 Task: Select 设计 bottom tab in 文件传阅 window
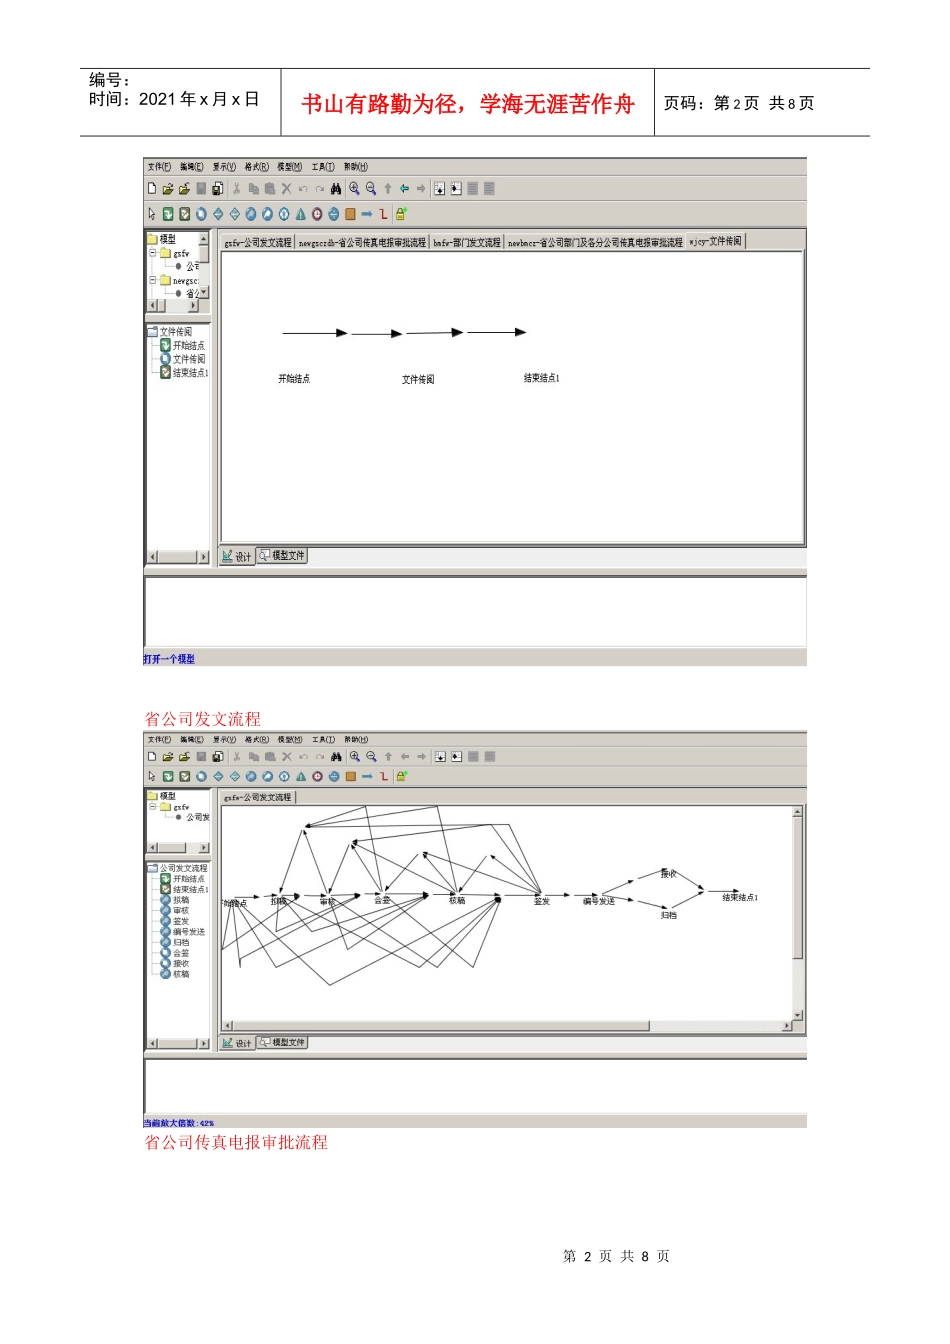click(237, 556)
